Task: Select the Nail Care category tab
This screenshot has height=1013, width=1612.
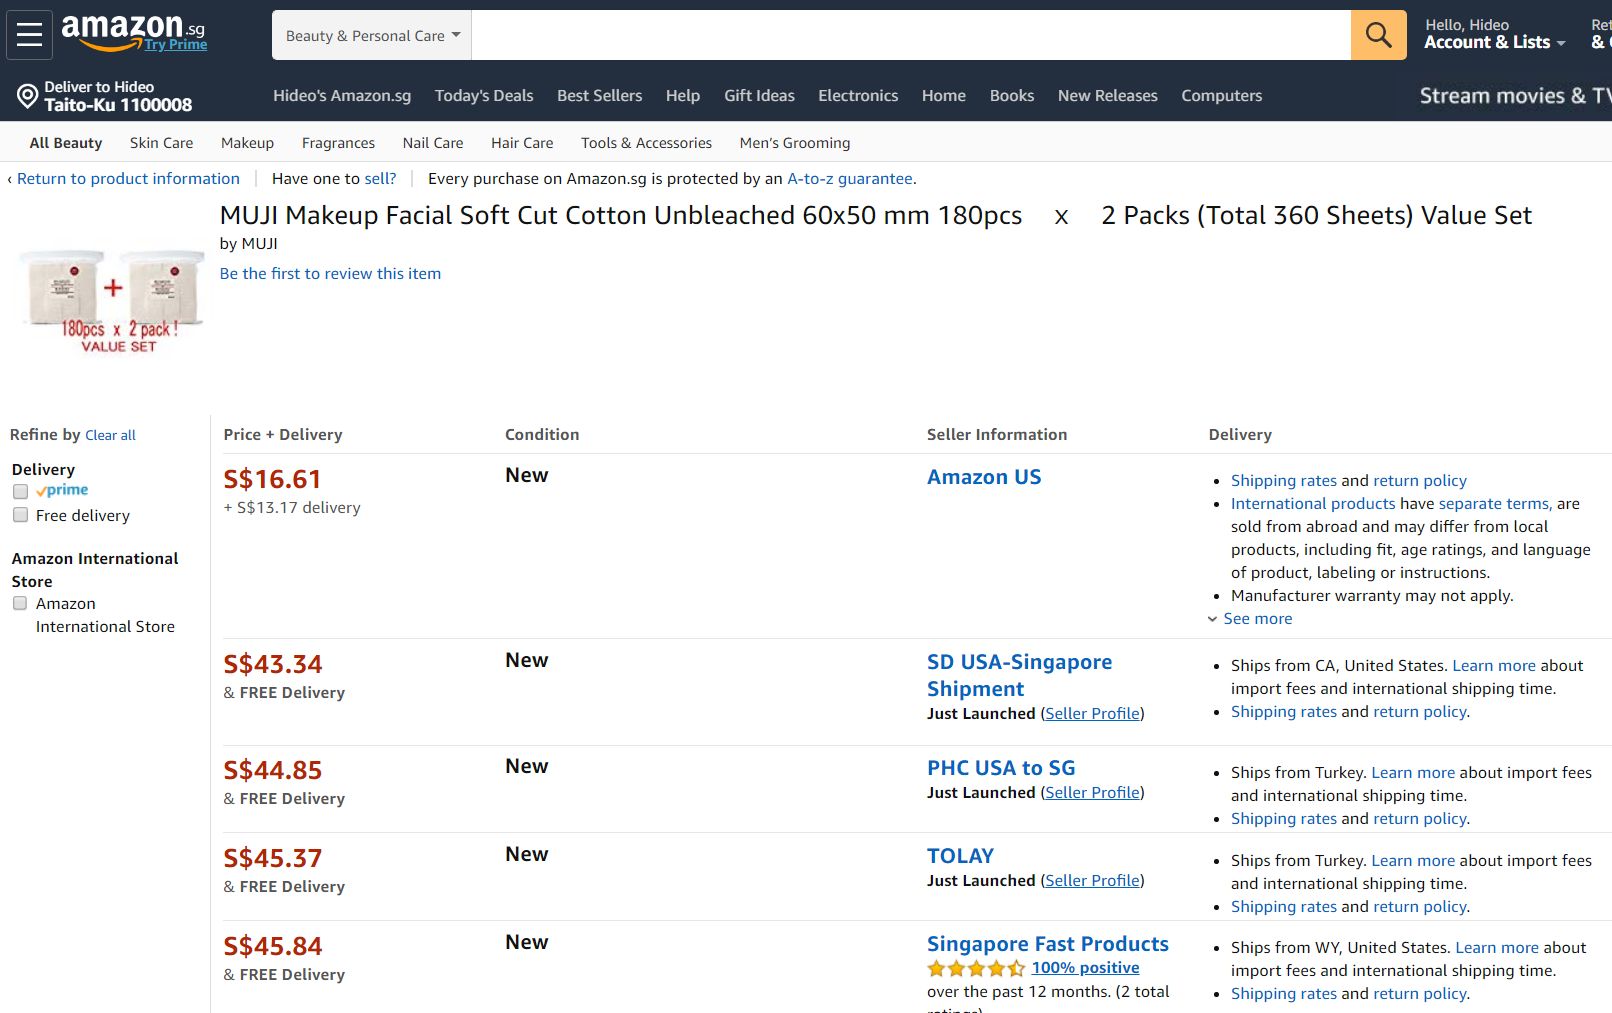Action: click(x=433, y=143)
